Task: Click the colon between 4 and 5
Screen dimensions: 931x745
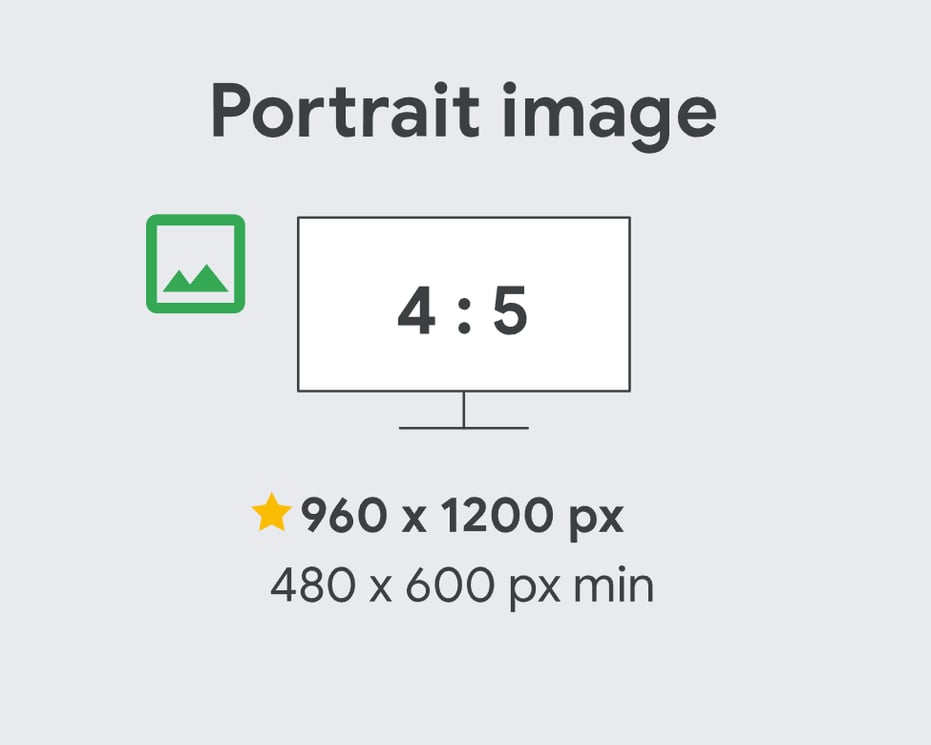Action: [464, 315]
